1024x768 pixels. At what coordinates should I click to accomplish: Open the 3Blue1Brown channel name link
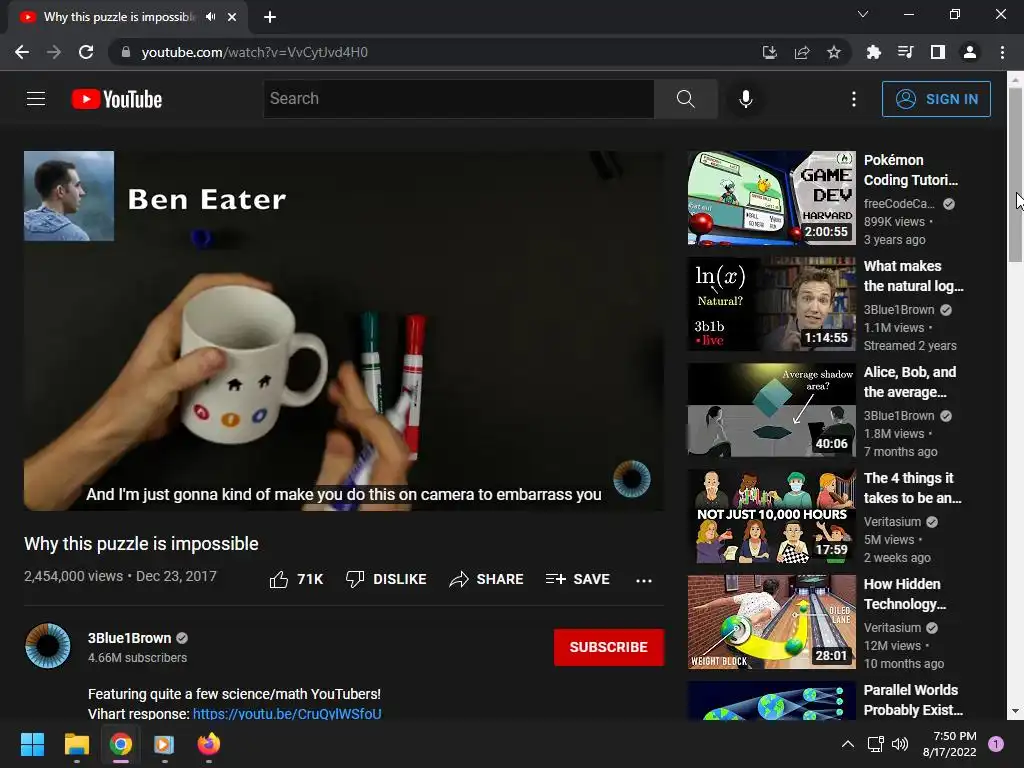129,638
